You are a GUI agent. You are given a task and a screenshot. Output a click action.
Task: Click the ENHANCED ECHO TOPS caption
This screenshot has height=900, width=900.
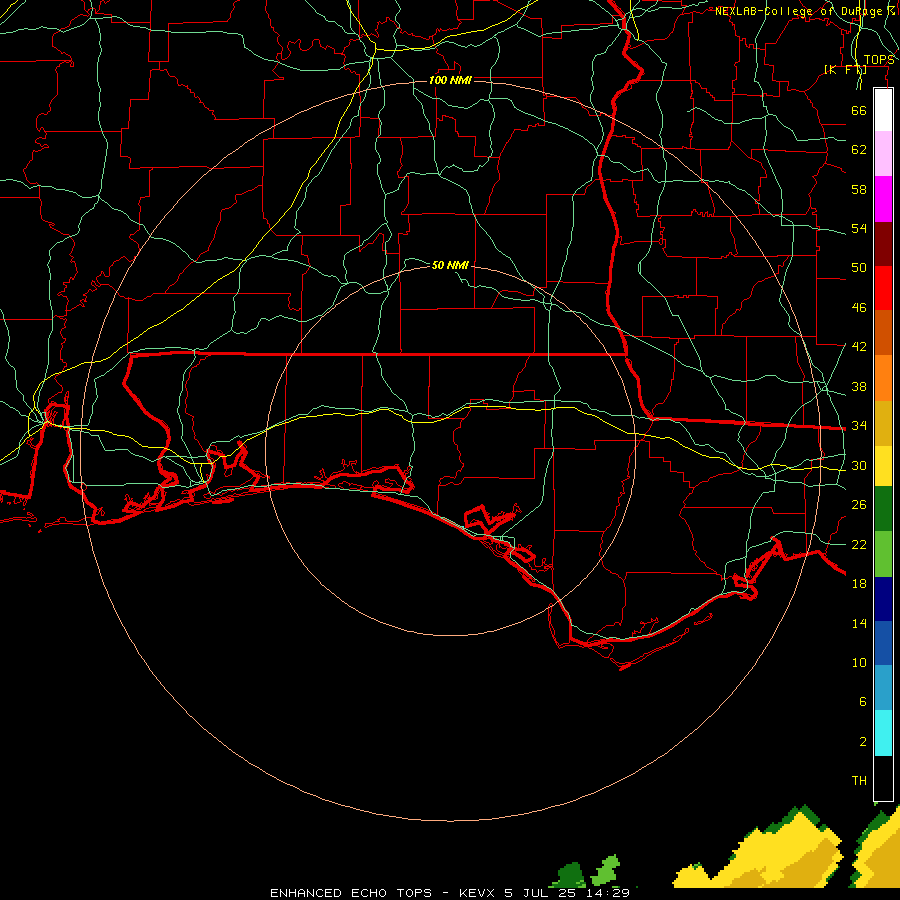coord(351,893)
